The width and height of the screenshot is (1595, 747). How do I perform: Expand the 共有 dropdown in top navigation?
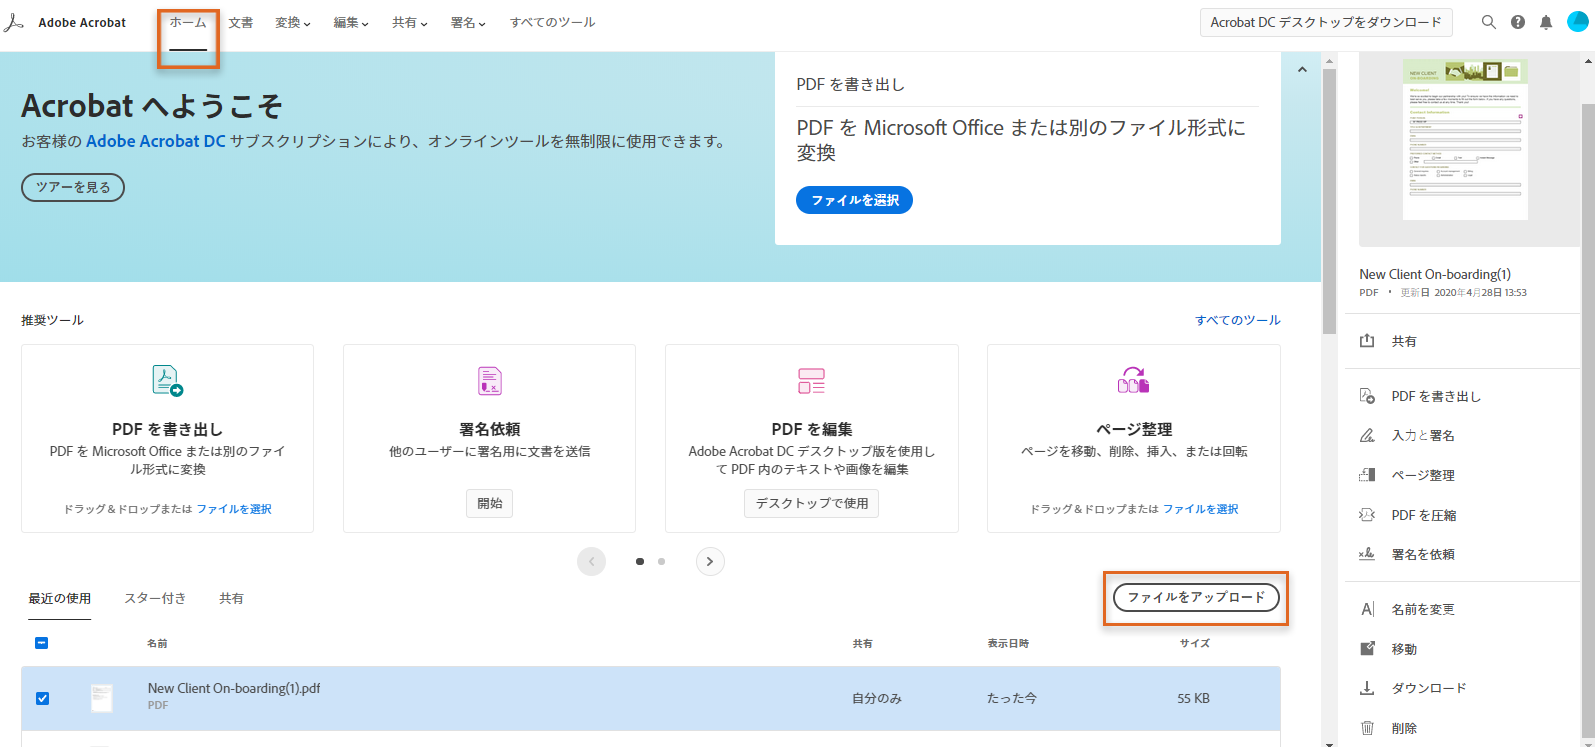[x=410, y=22]
